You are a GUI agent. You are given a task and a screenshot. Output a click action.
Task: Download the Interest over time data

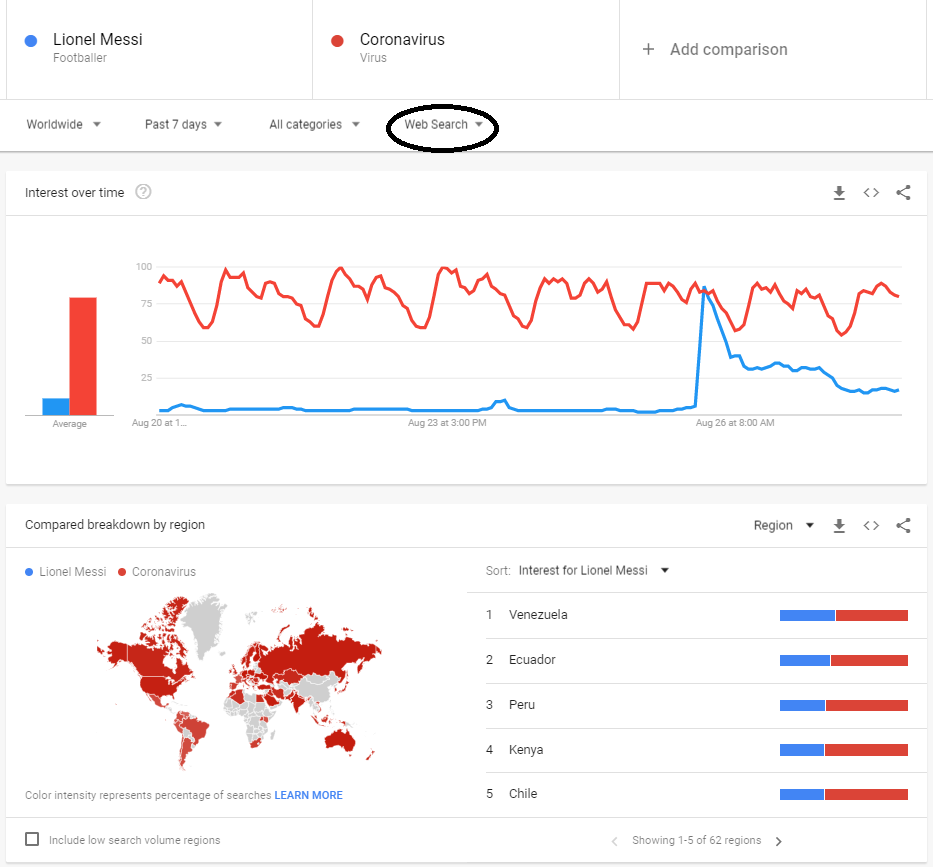[x=839, y=193]
